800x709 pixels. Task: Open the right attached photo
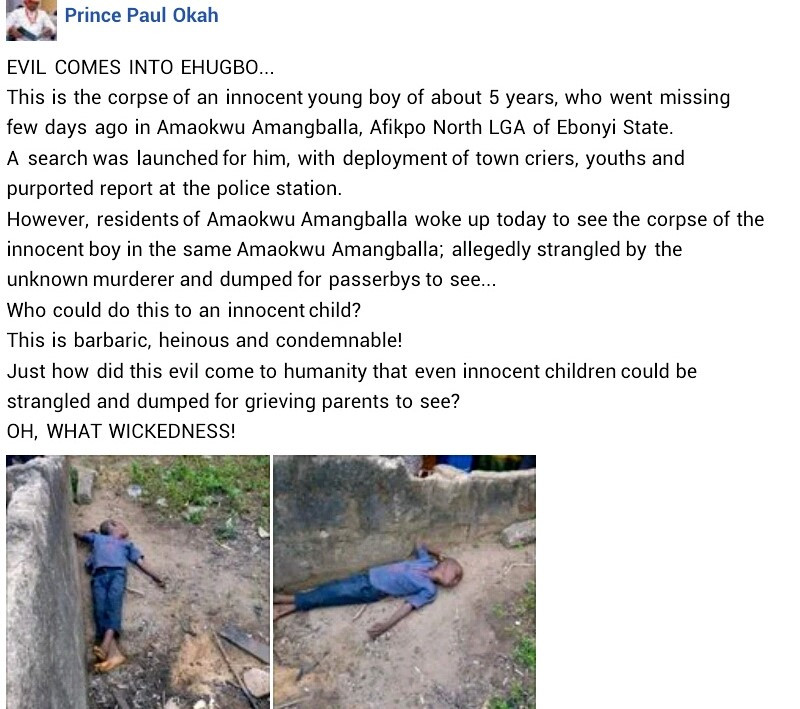[405, 582]
